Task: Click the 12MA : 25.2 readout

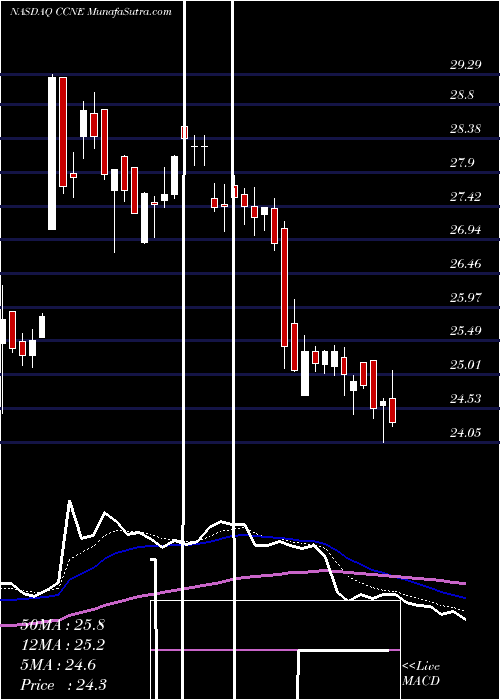Action: (62, 645)
